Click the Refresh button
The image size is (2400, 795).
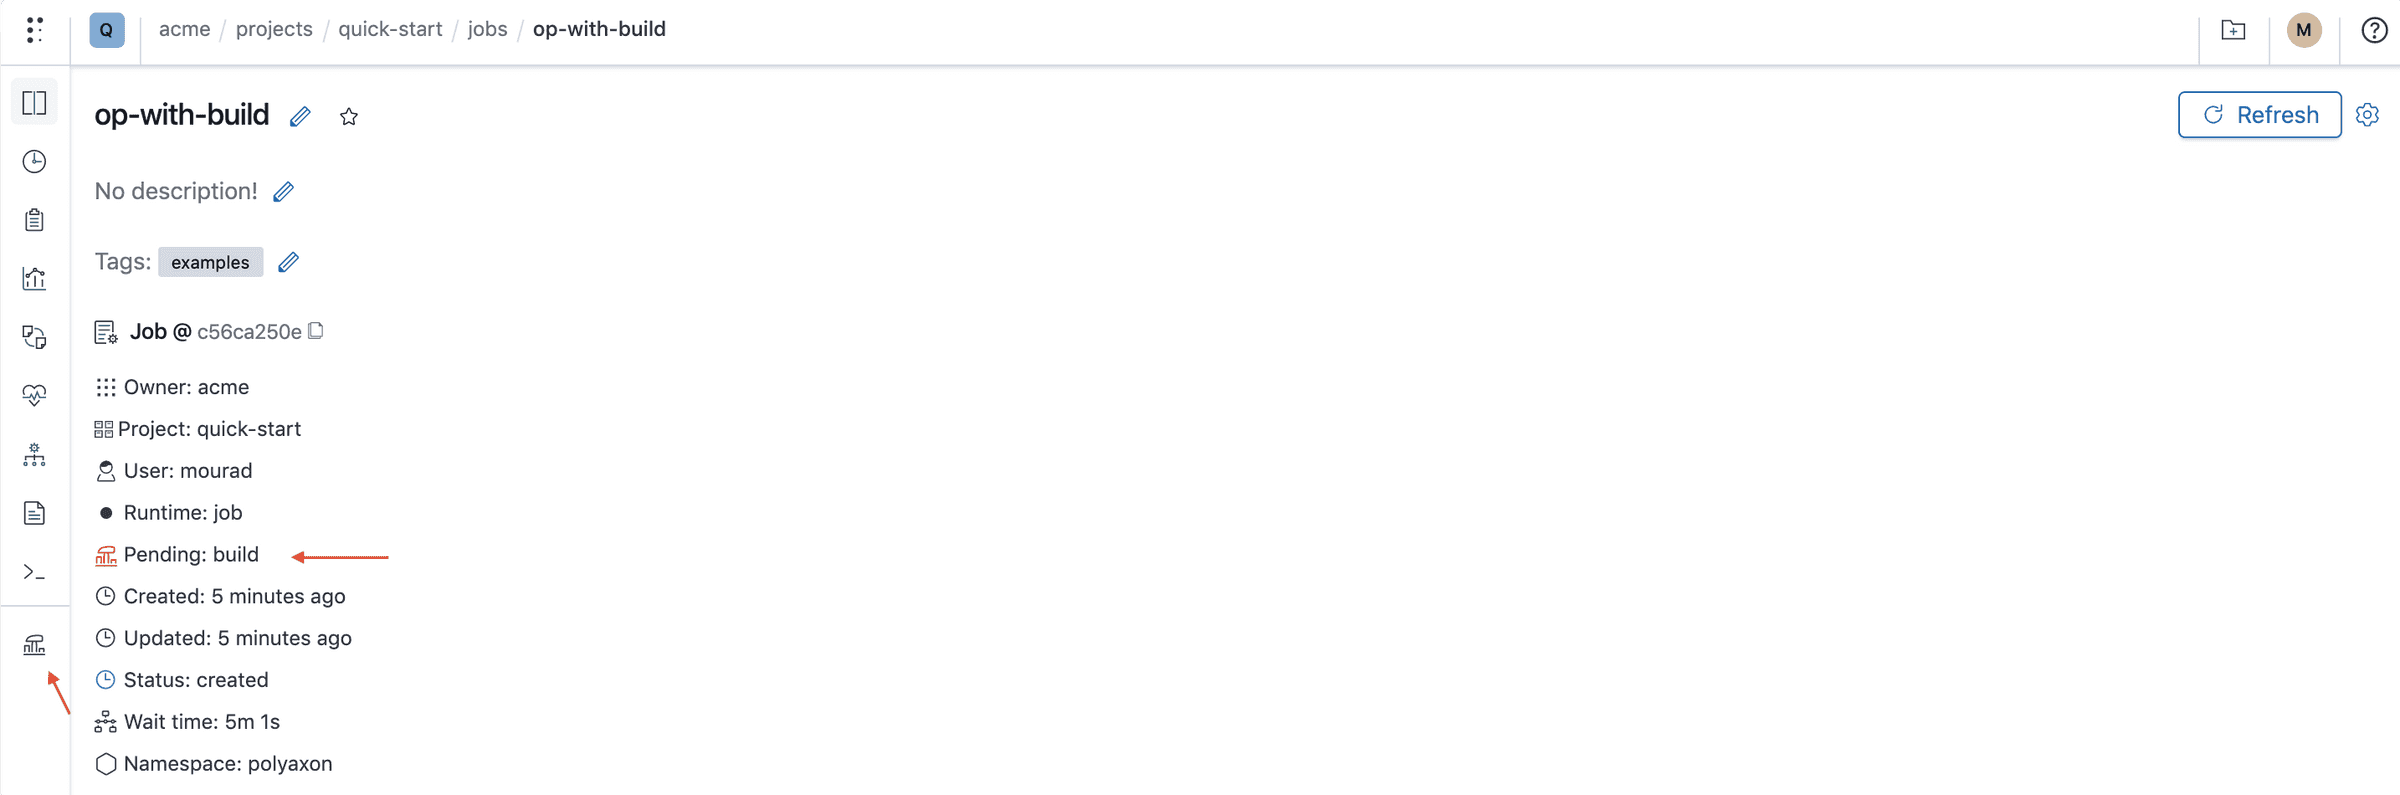[2259, 115]
